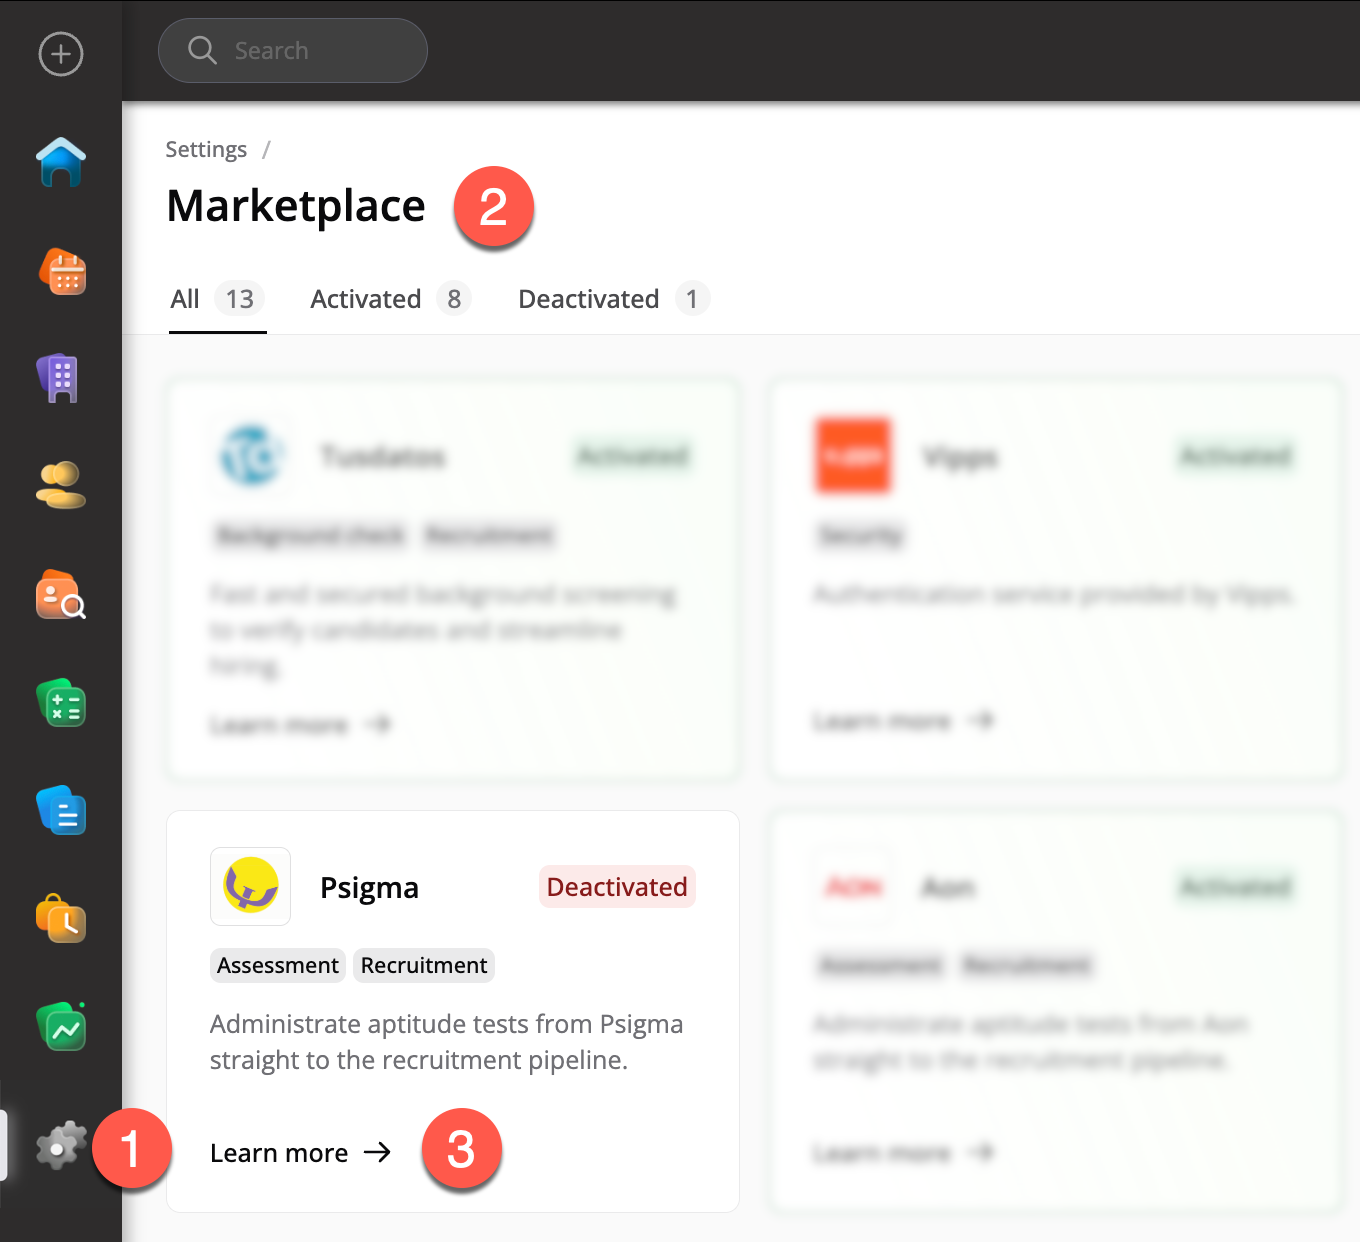Open the blue documents icon
The height and width of the screenshot is (1242, 1360).
[62, 811]
